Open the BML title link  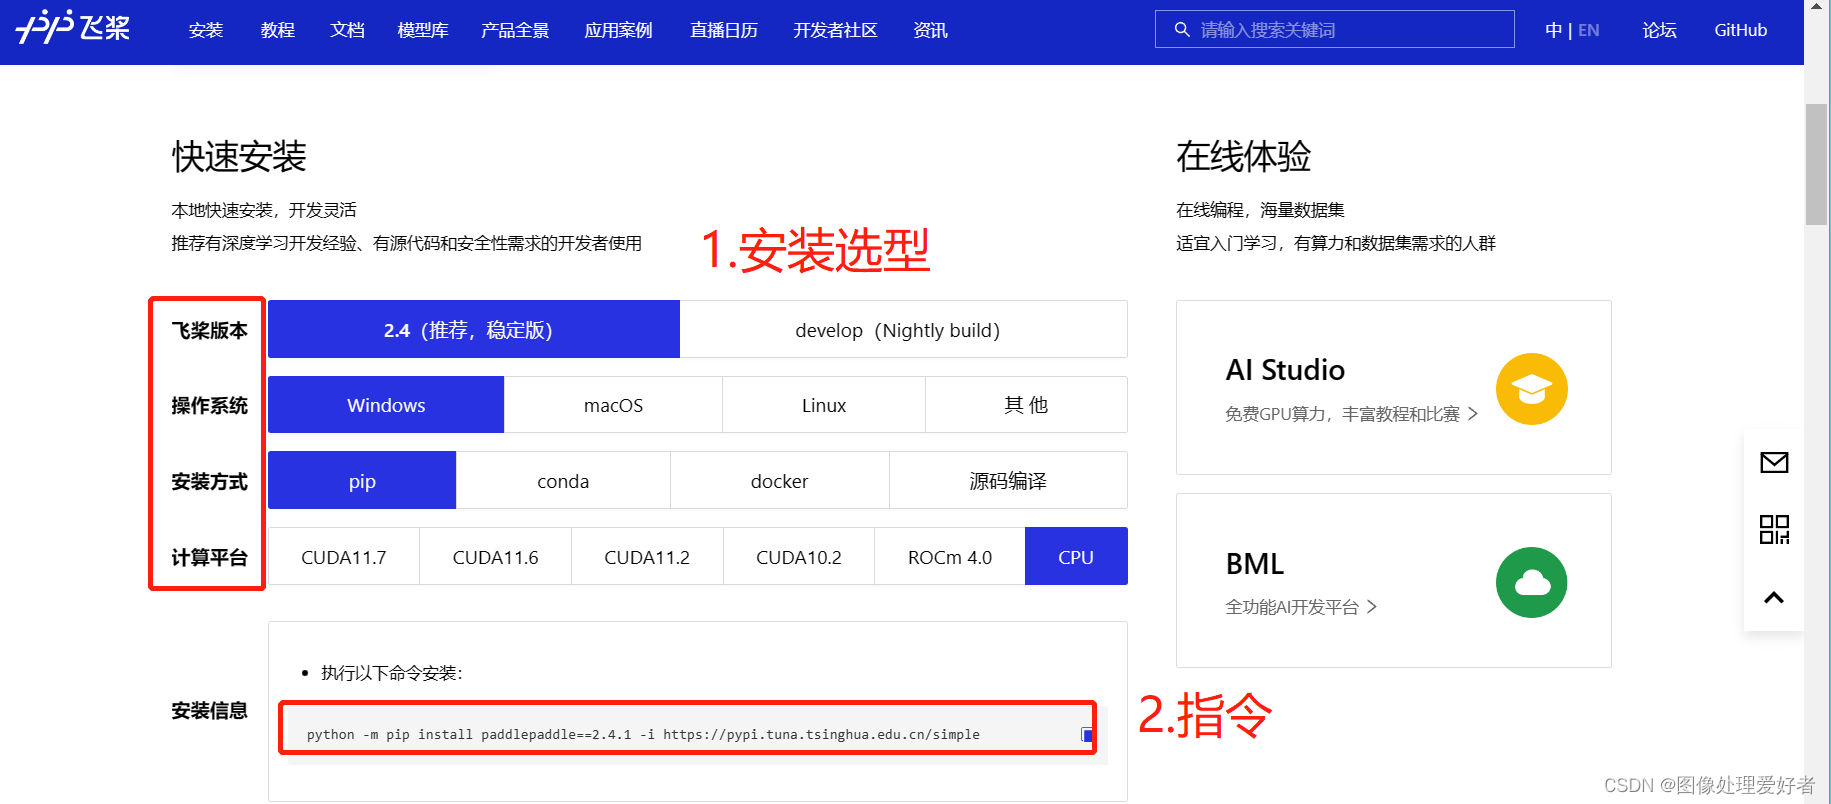1254,564
